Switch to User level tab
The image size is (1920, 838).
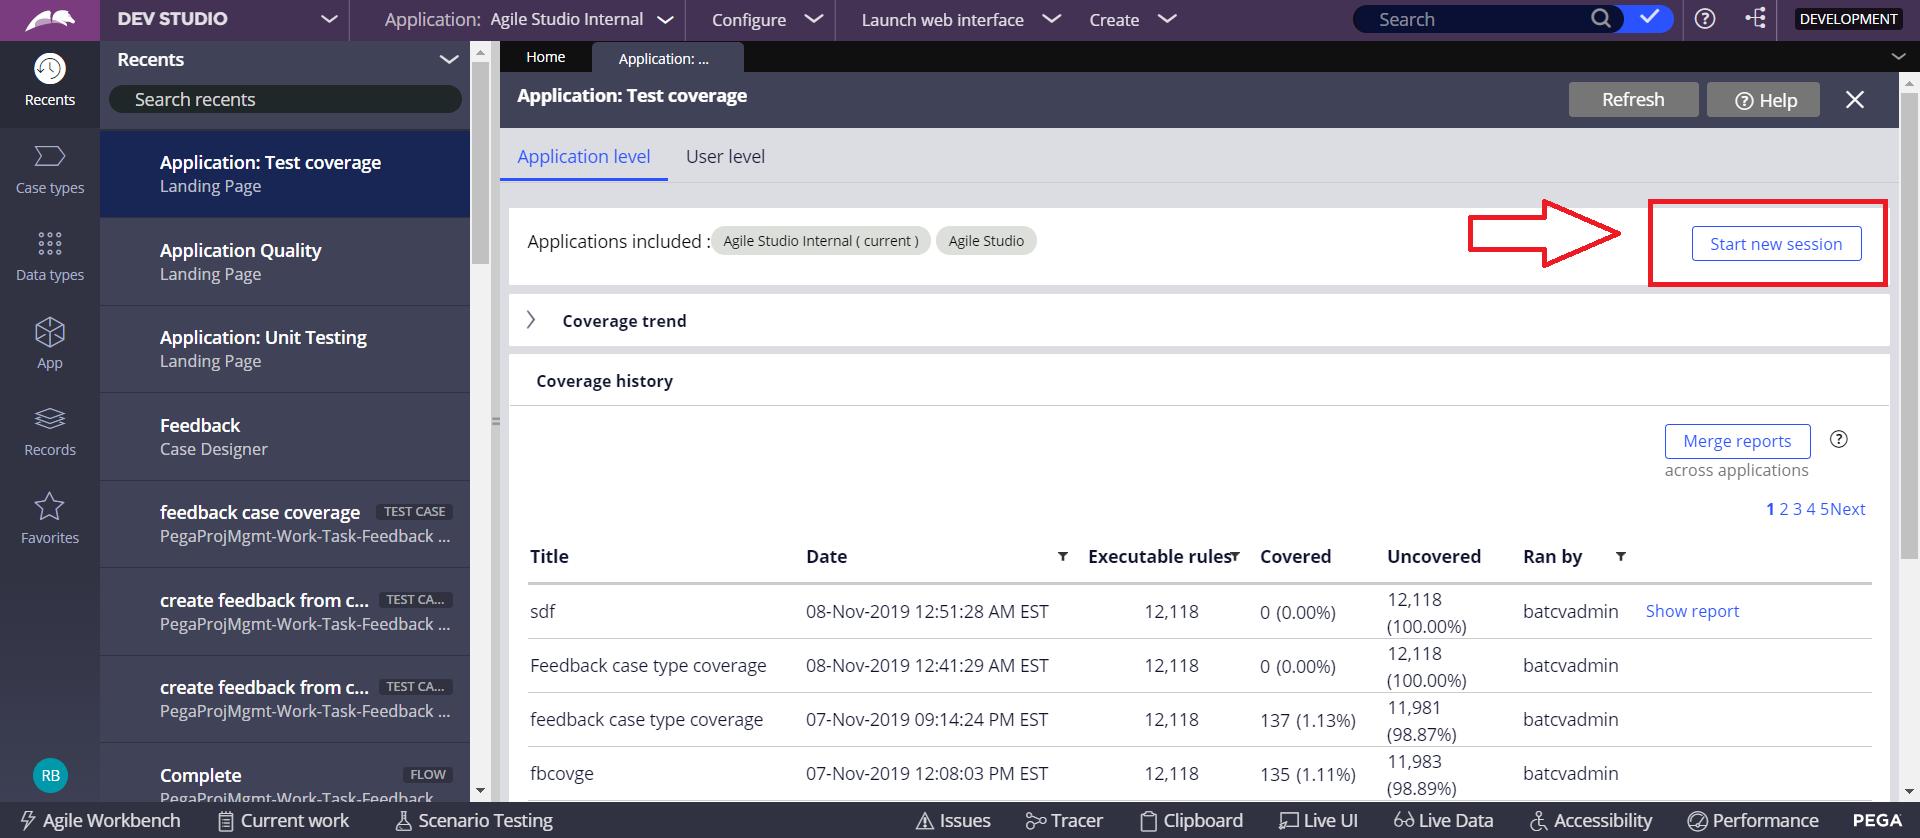(x=725, y=156)
